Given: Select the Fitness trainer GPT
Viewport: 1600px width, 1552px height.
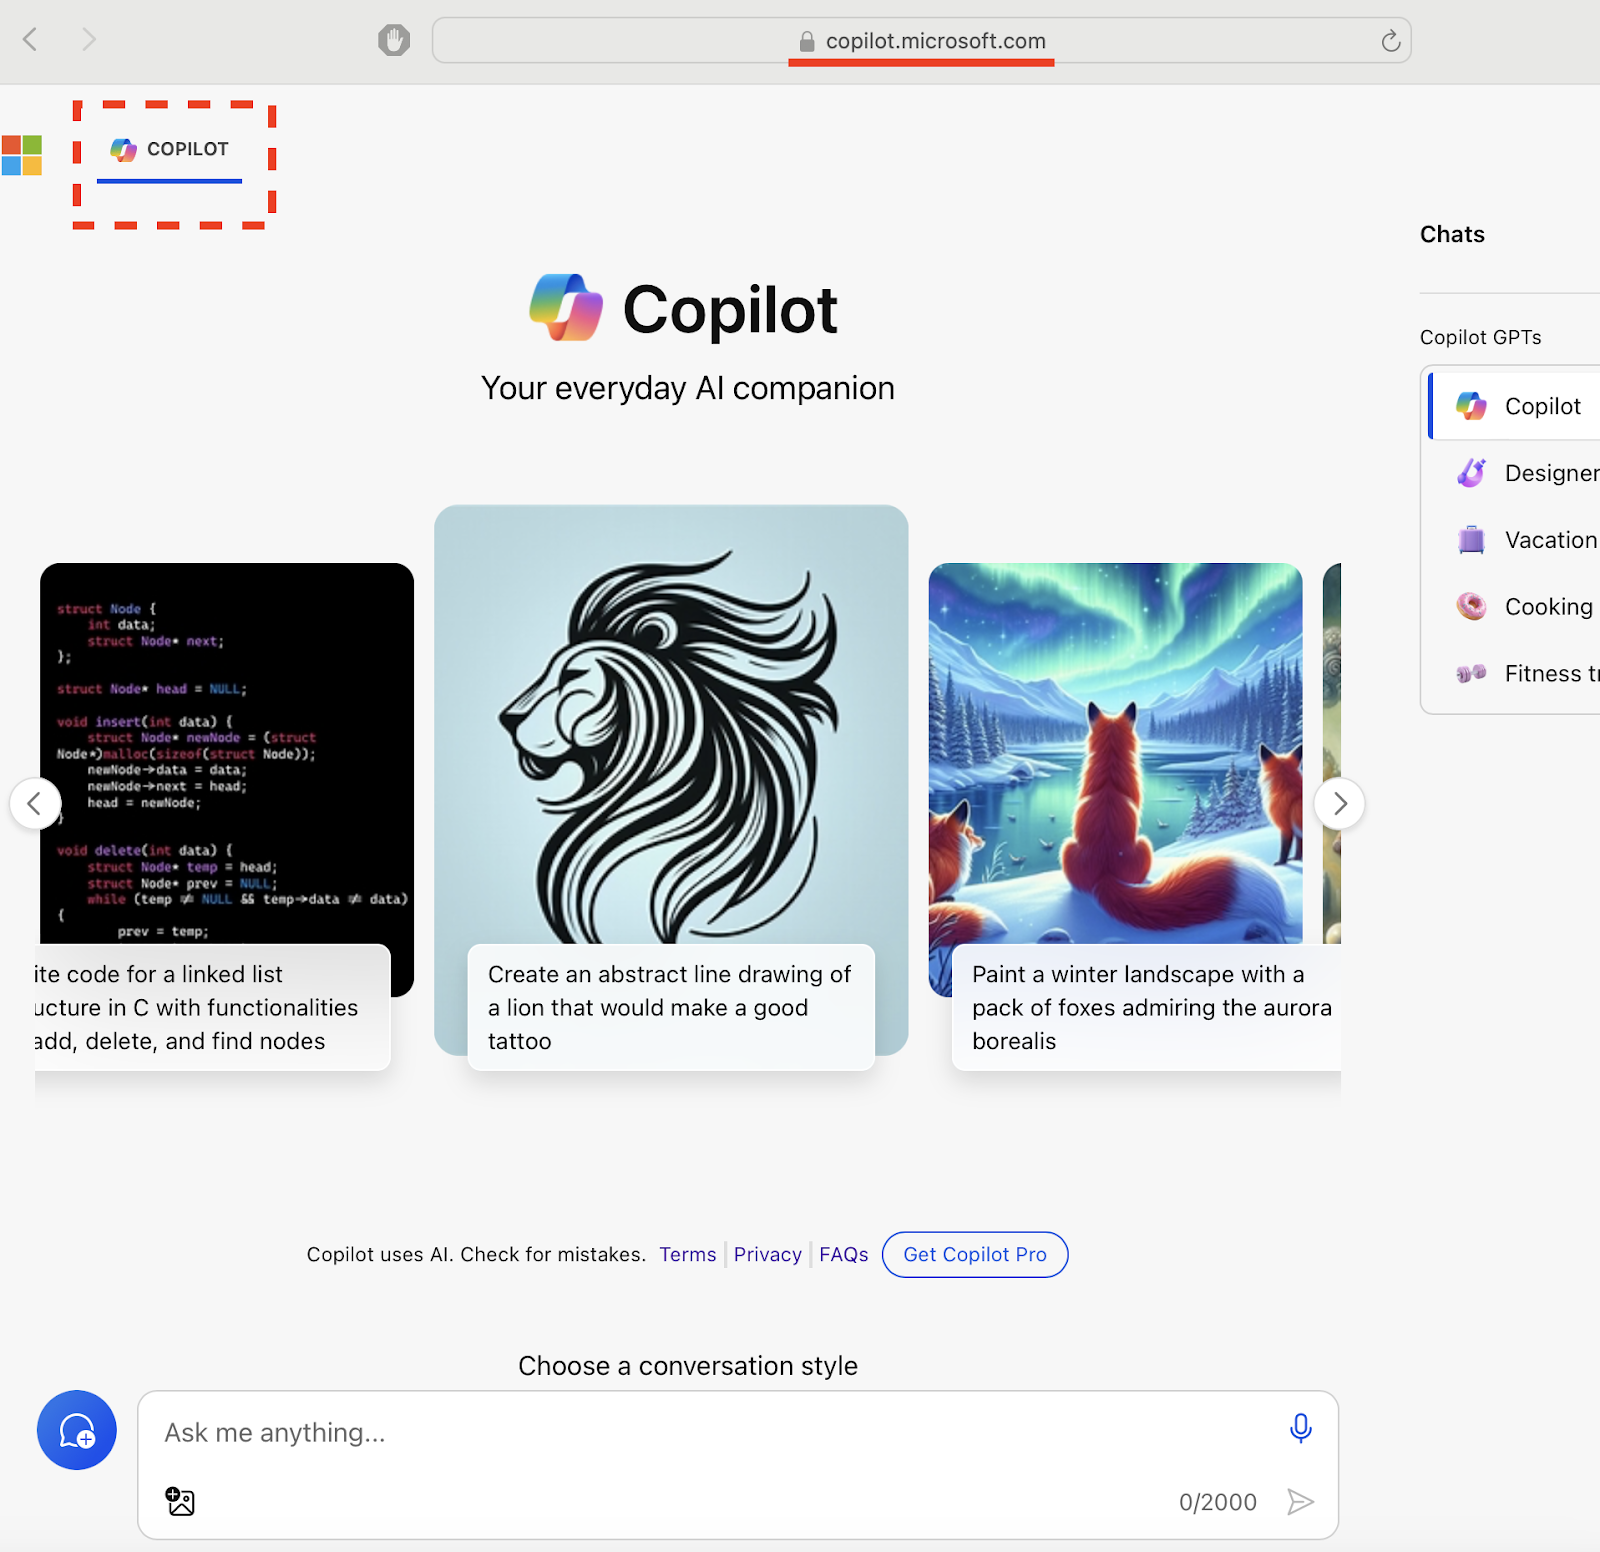Looking at the screenshot, I should (x=1514, y=674).
